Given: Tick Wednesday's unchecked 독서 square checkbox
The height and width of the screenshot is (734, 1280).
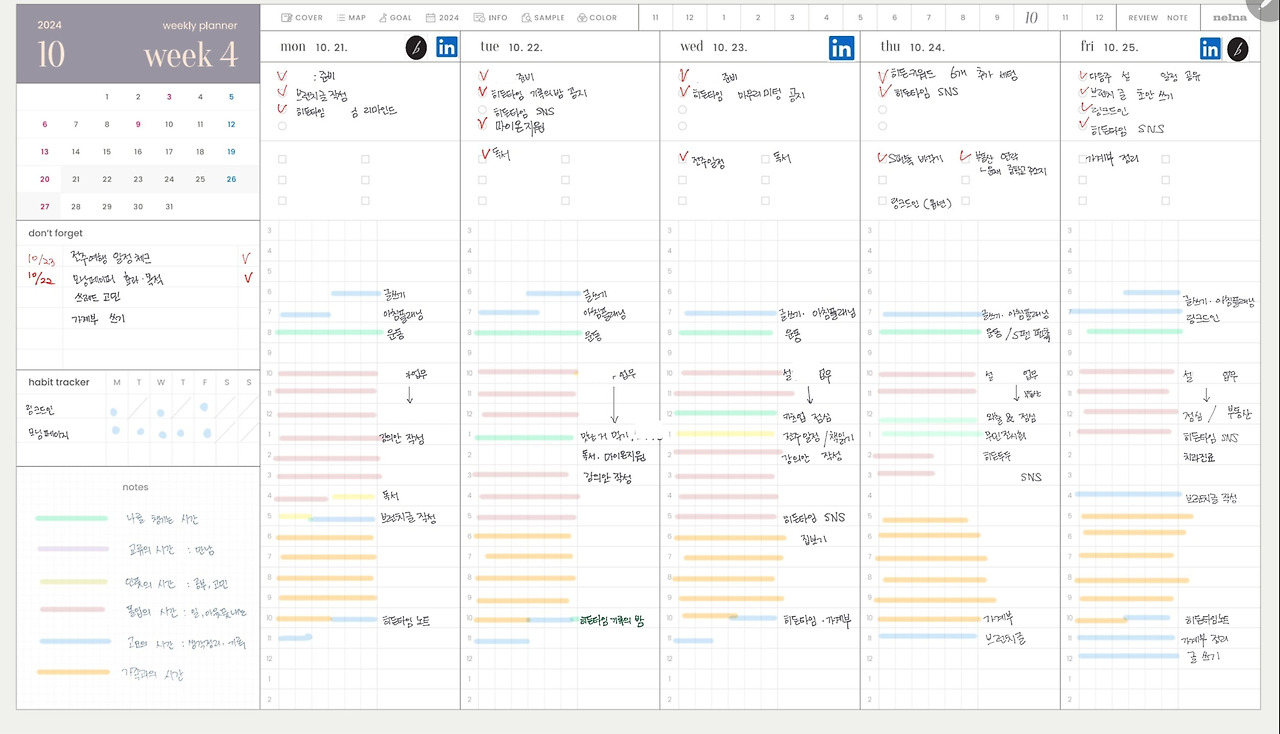Looking at the screenshot, I should pyautogui.click(x=765, y=158).
